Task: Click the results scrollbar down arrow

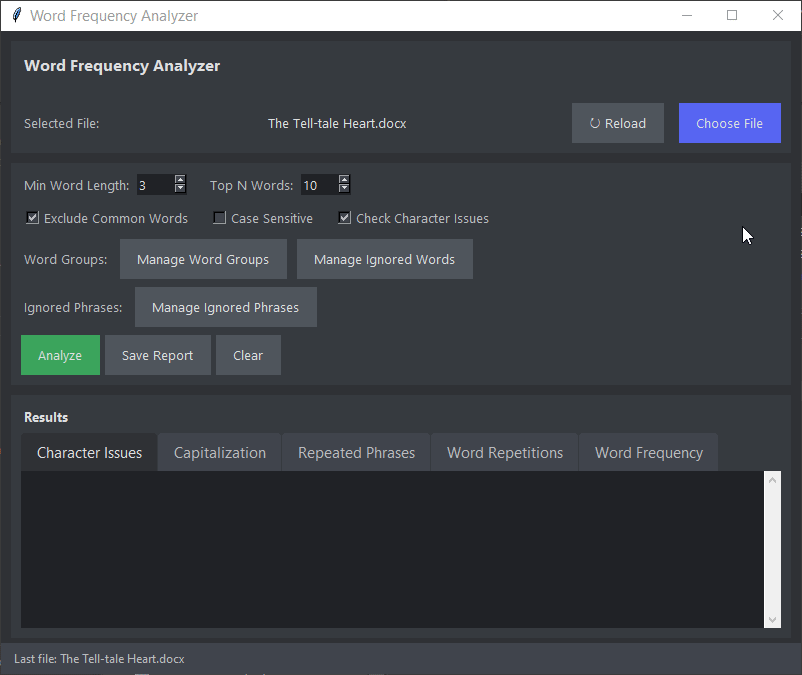Action: 772,620
